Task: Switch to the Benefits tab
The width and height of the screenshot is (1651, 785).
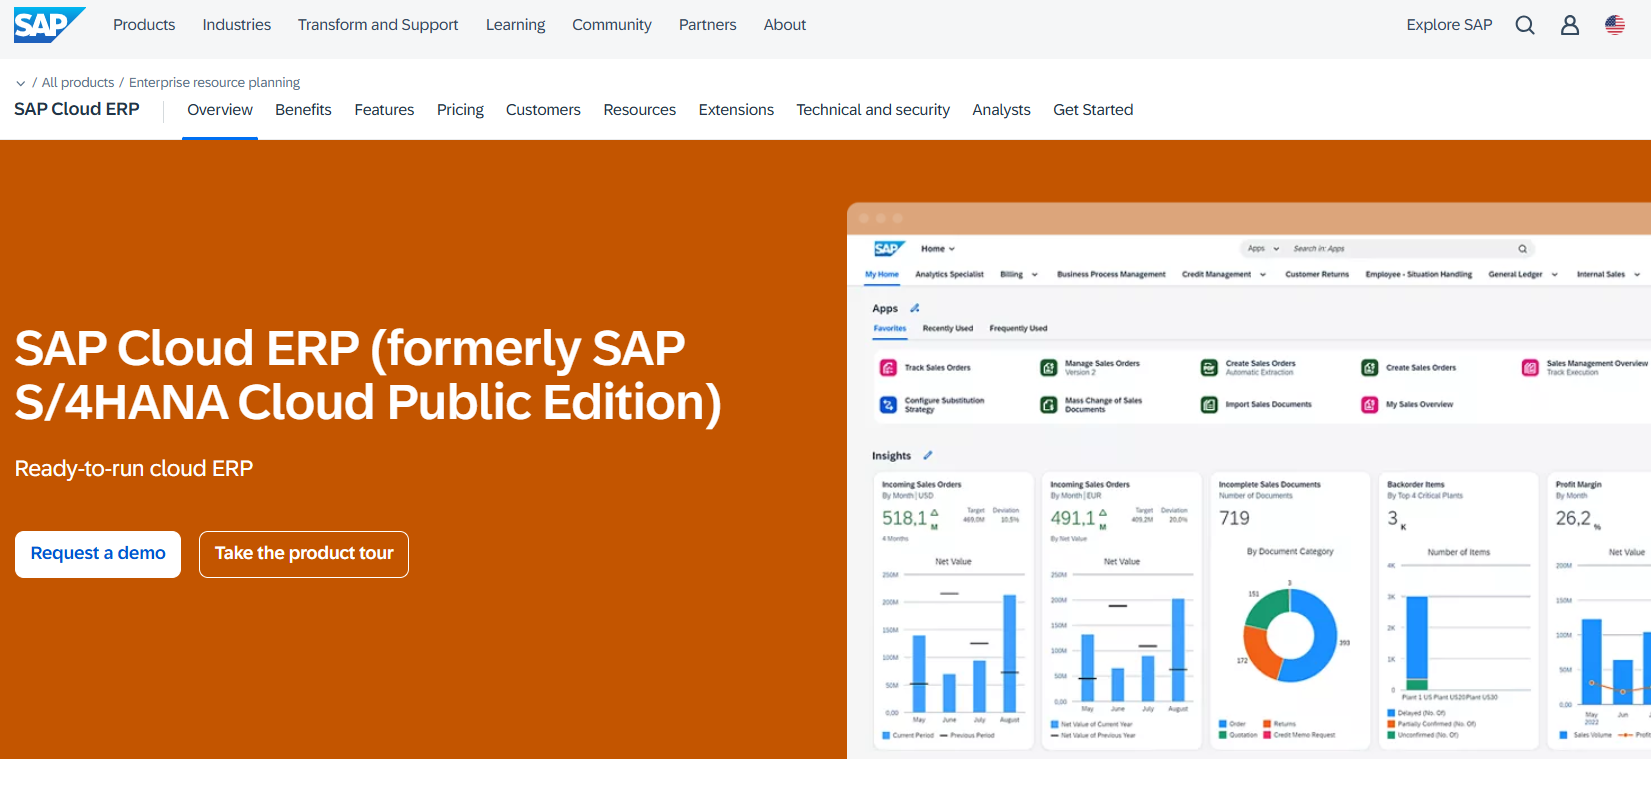Action: (x=303, y=110)
